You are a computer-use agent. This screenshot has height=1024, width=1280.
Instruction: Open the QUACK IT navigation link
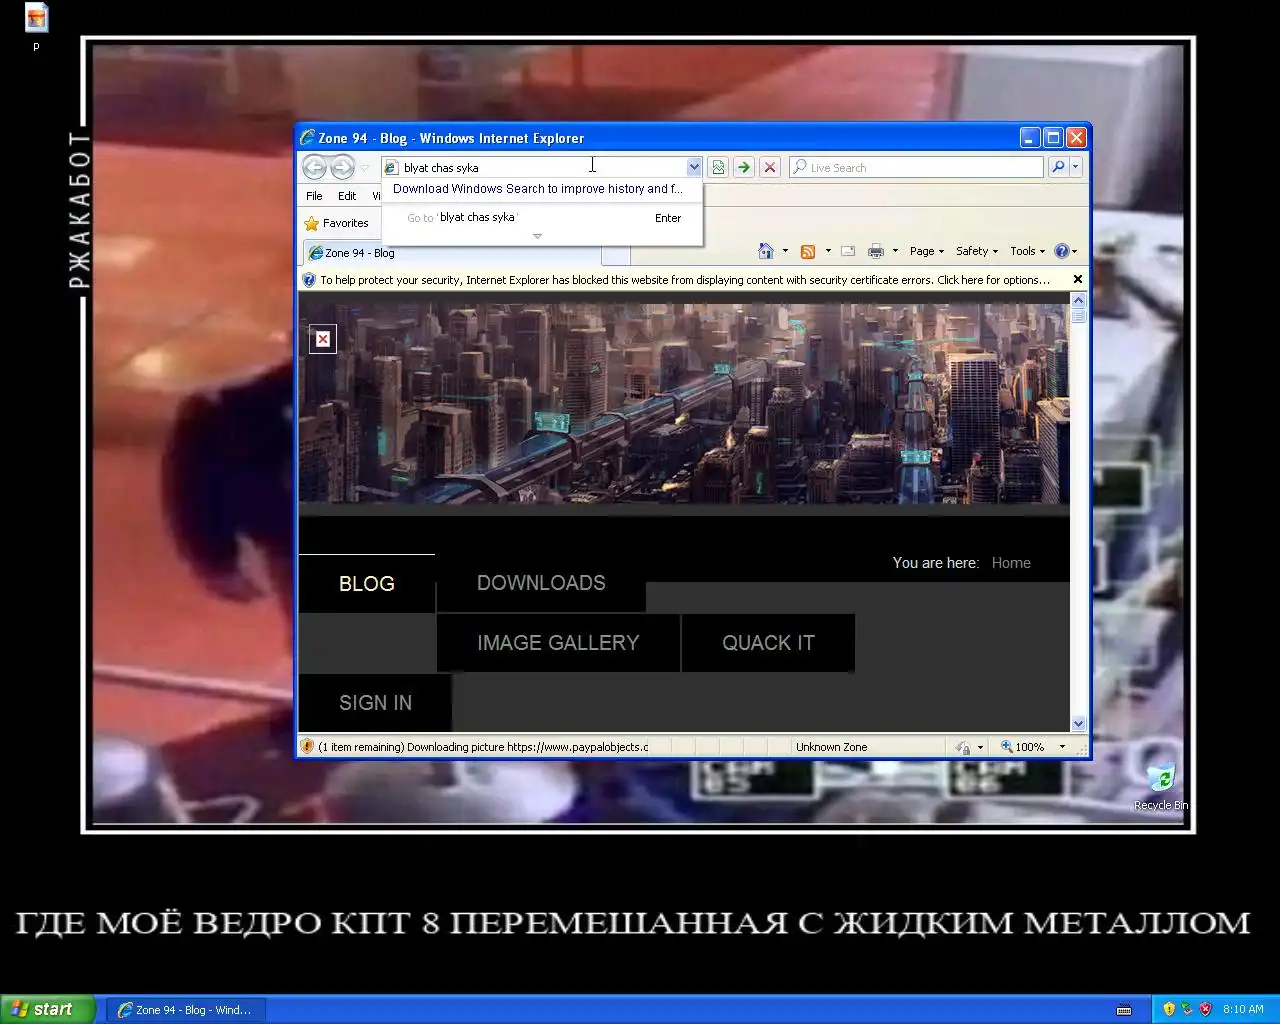[768, 643]
